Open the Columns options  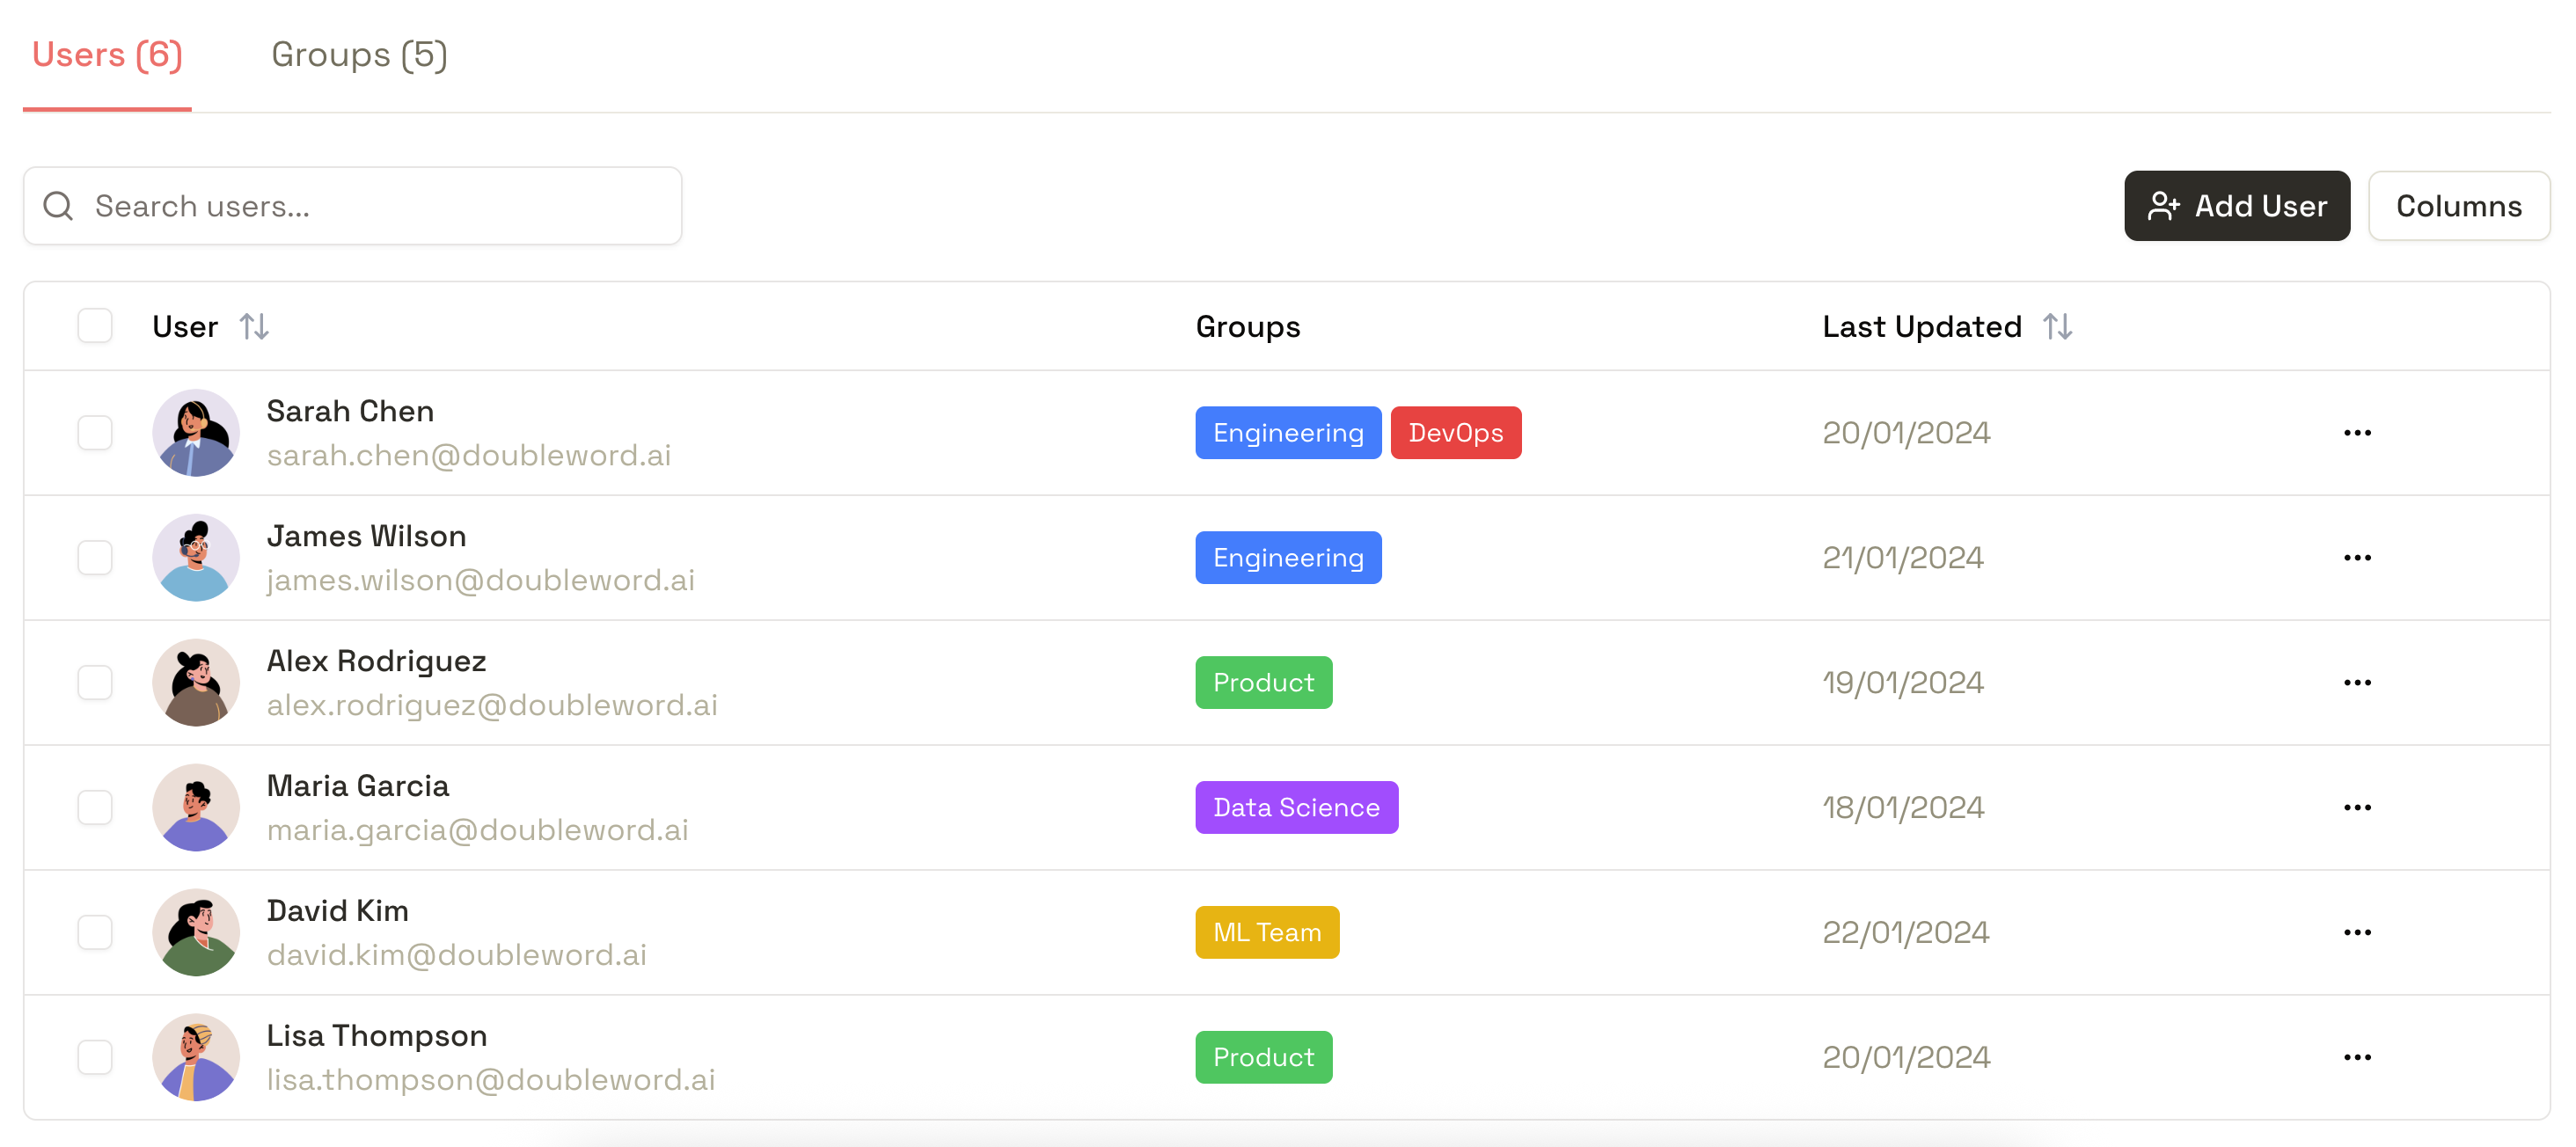[2459, 205]
